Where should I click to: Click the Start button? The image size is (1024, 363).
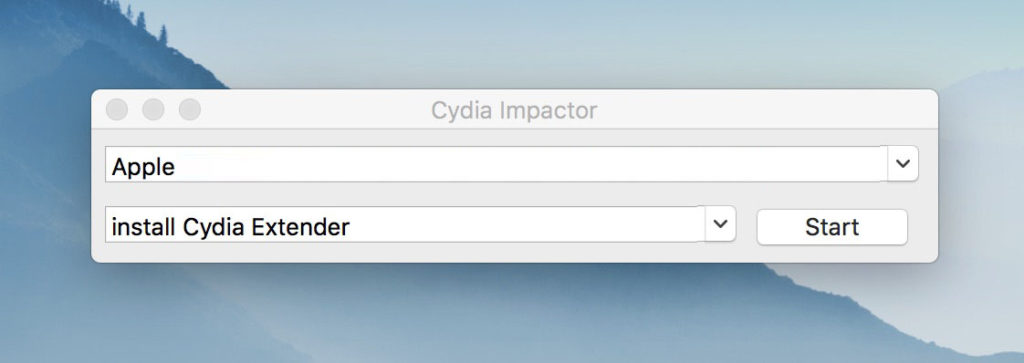(832, 227)
